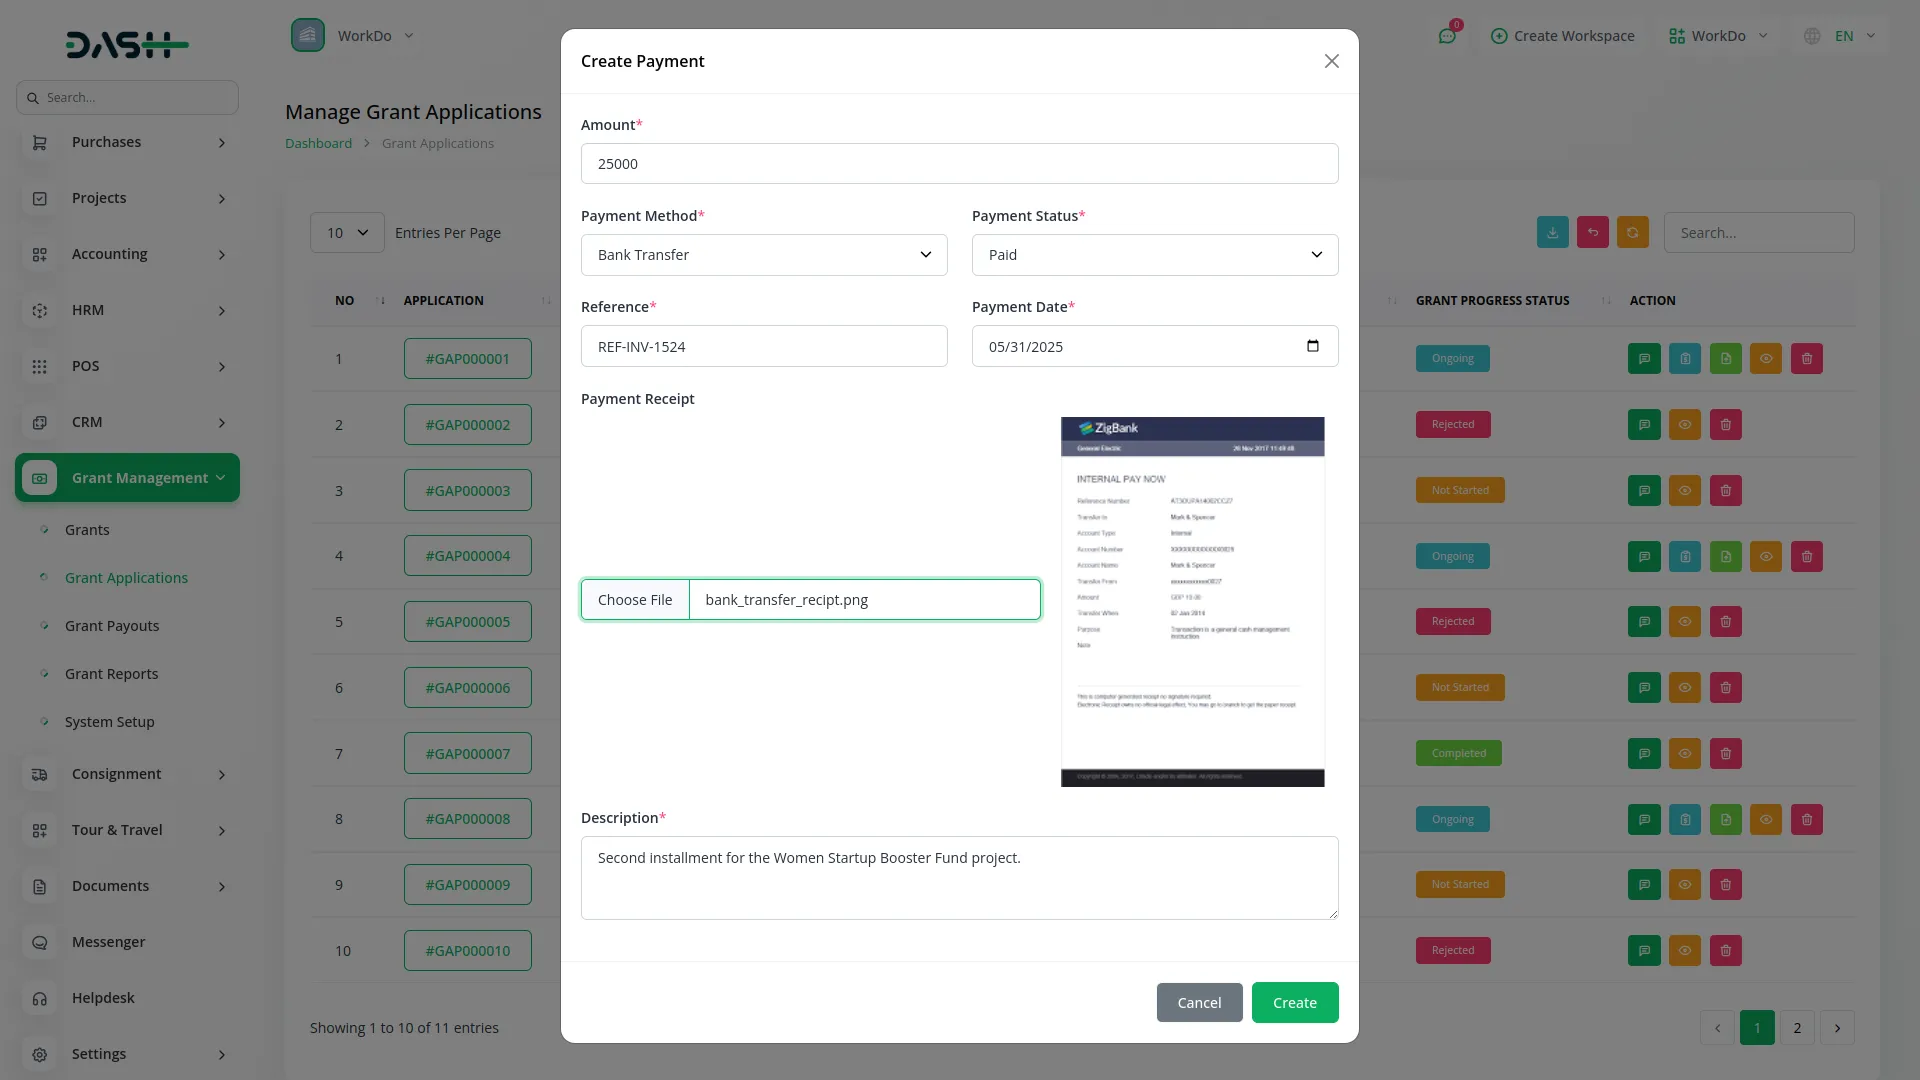Cancel the Create Payment dialog
Screen dimensions: 1920x1080
pyautogui.click(x=1199, y=1002)
